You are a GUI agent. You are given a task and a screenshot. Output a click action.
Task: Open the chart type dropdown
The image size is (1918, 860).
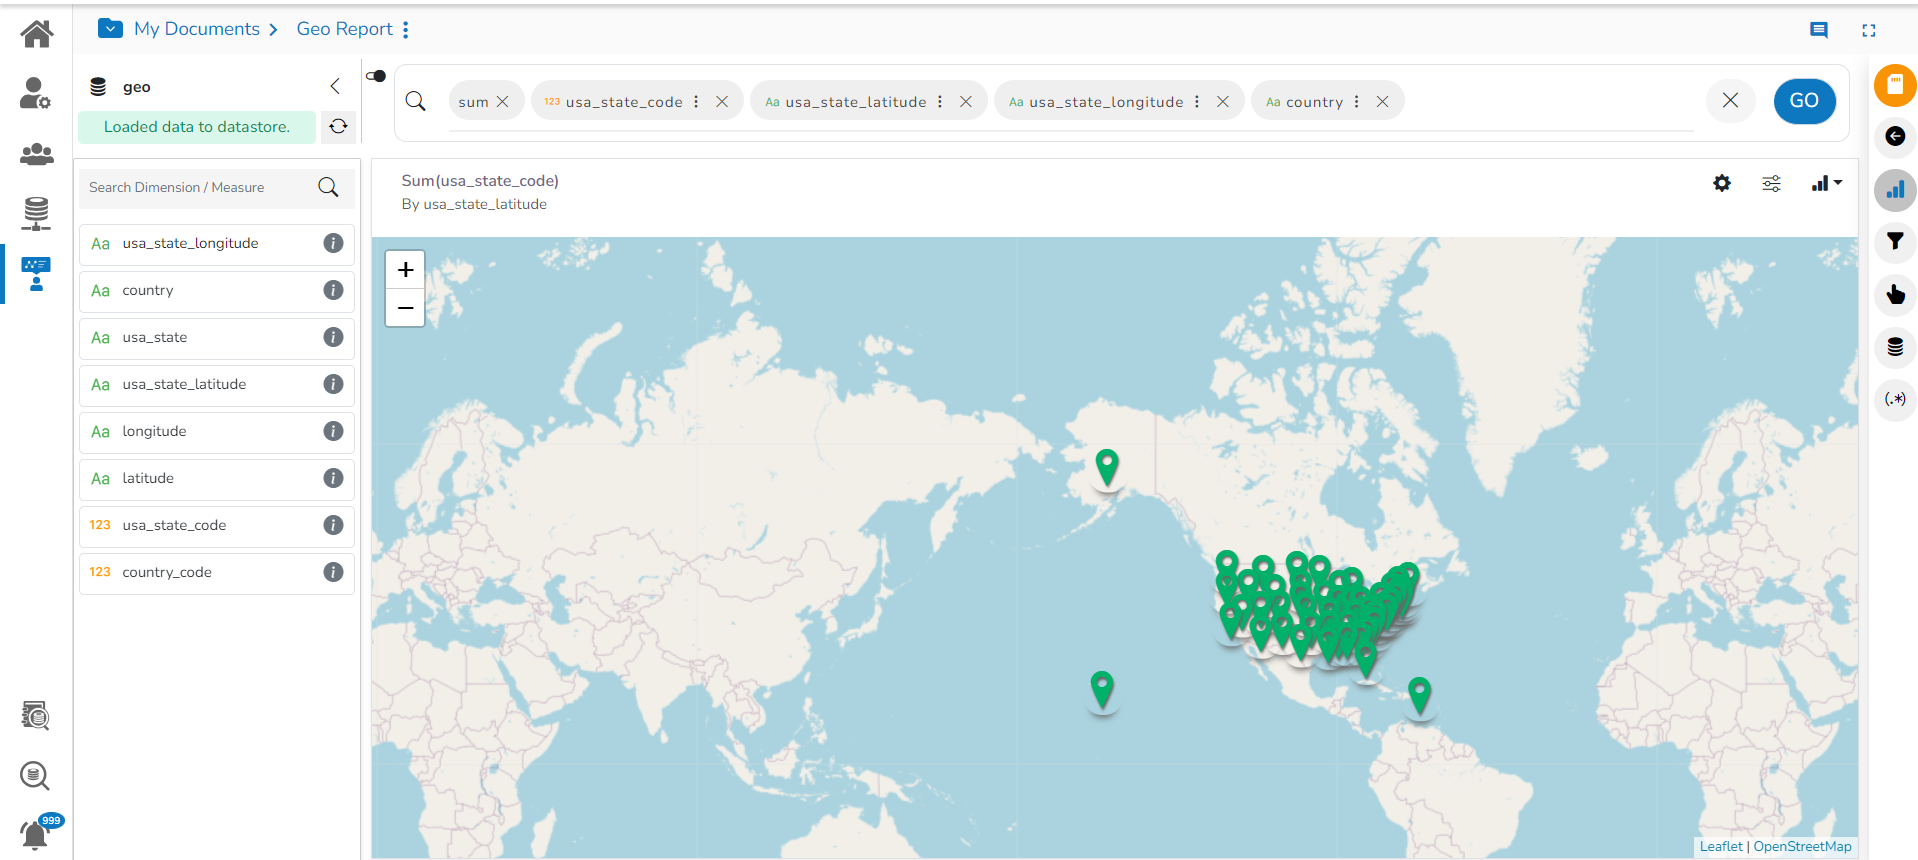(x=1826, y=183)
